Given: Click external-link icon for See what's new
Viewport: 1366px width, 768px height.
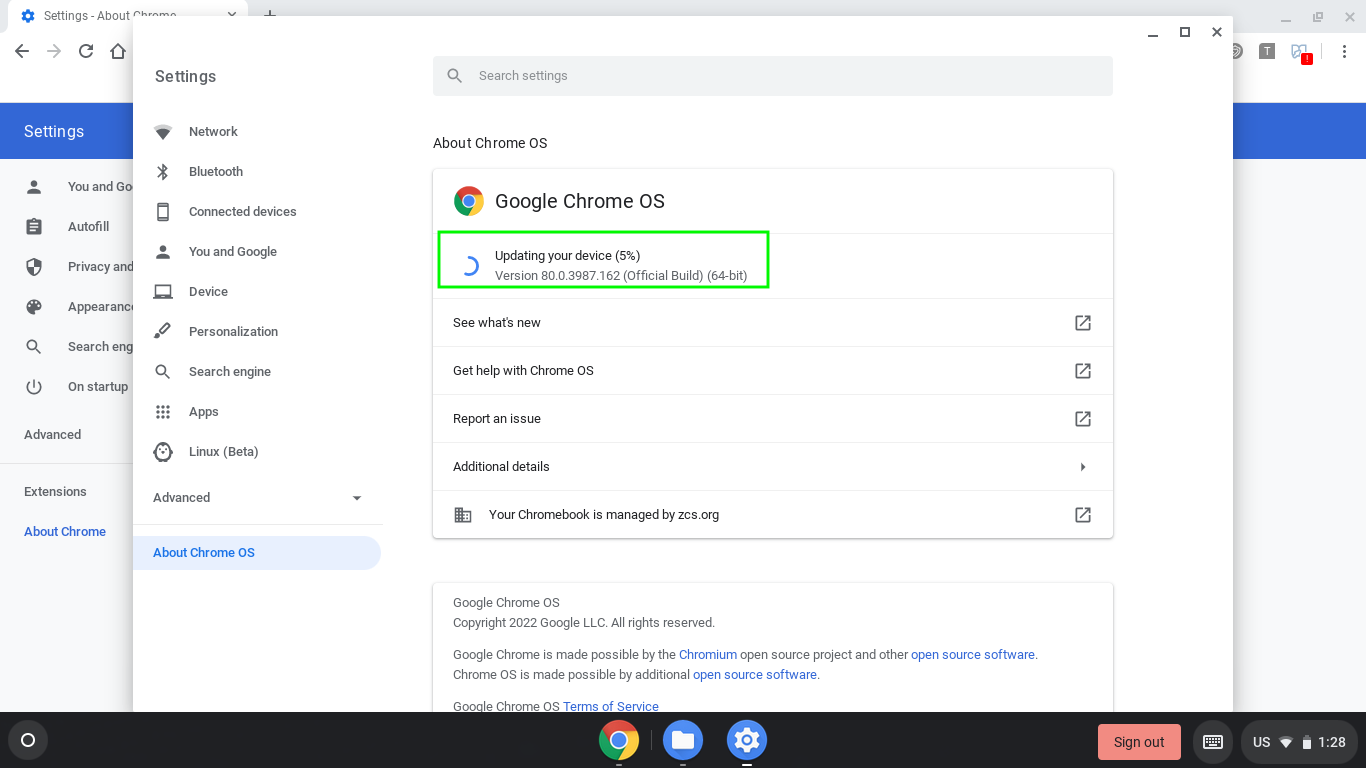Looking at the screenshot, I should 1083,323.
